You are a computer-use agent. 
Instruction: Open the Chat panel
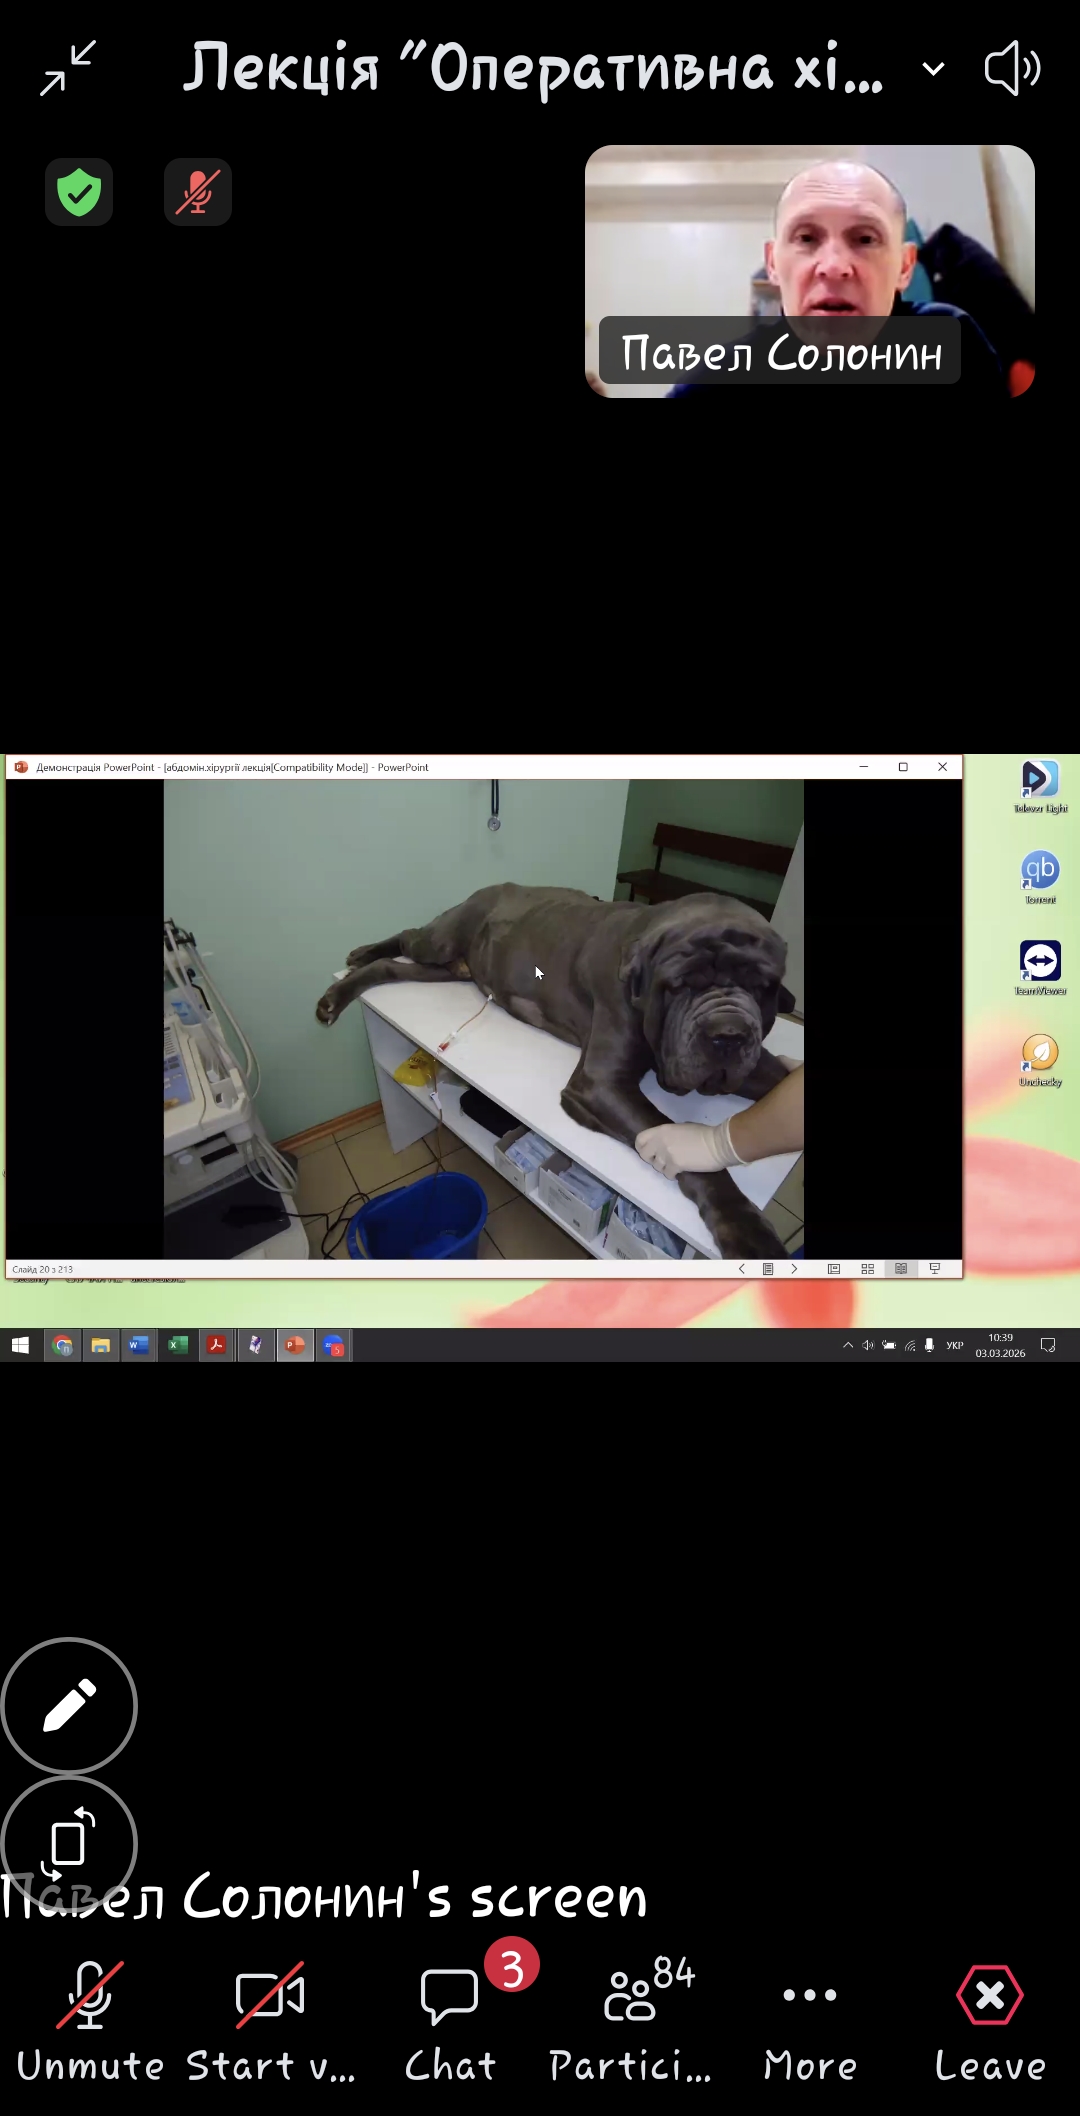450,2023
